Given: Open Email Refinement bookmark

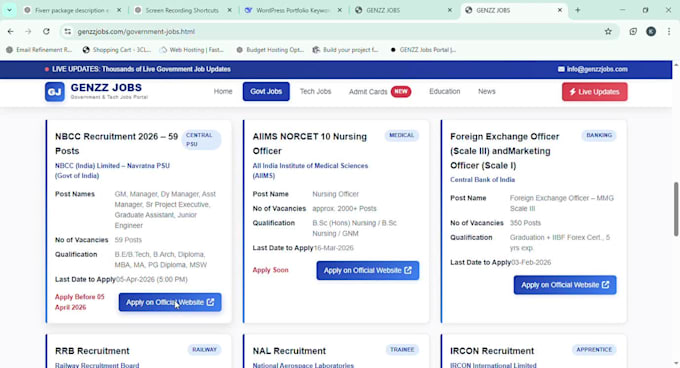Looking at the screenshot, I should point(39,50).
